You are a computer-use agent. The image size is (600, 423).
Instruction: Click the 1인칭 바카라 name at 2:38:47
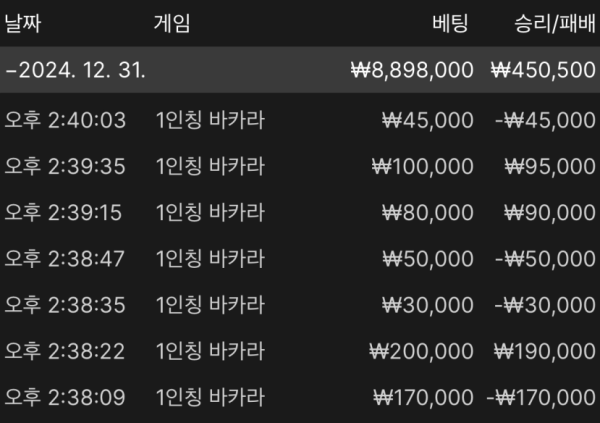210,259
